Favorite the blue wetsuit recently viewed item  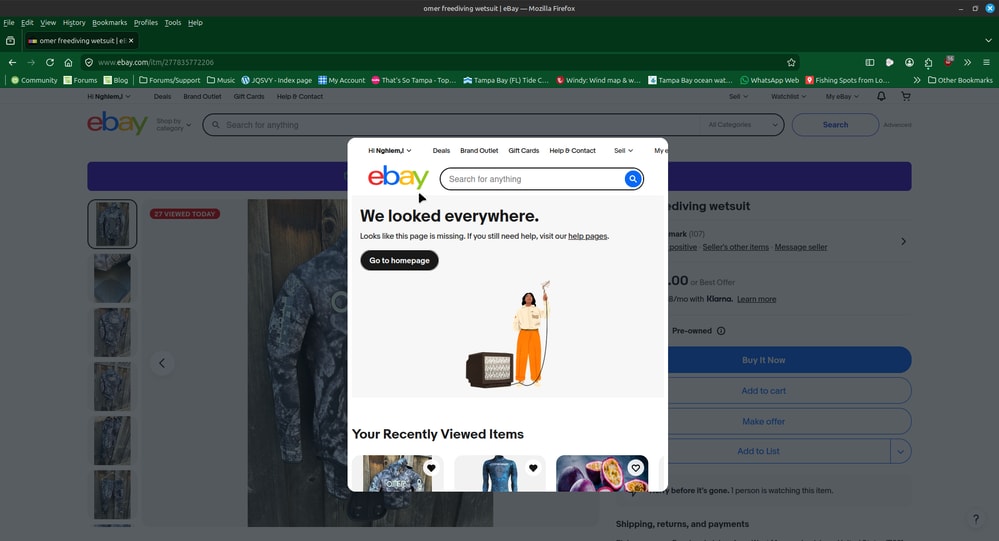tap(533, 468)
